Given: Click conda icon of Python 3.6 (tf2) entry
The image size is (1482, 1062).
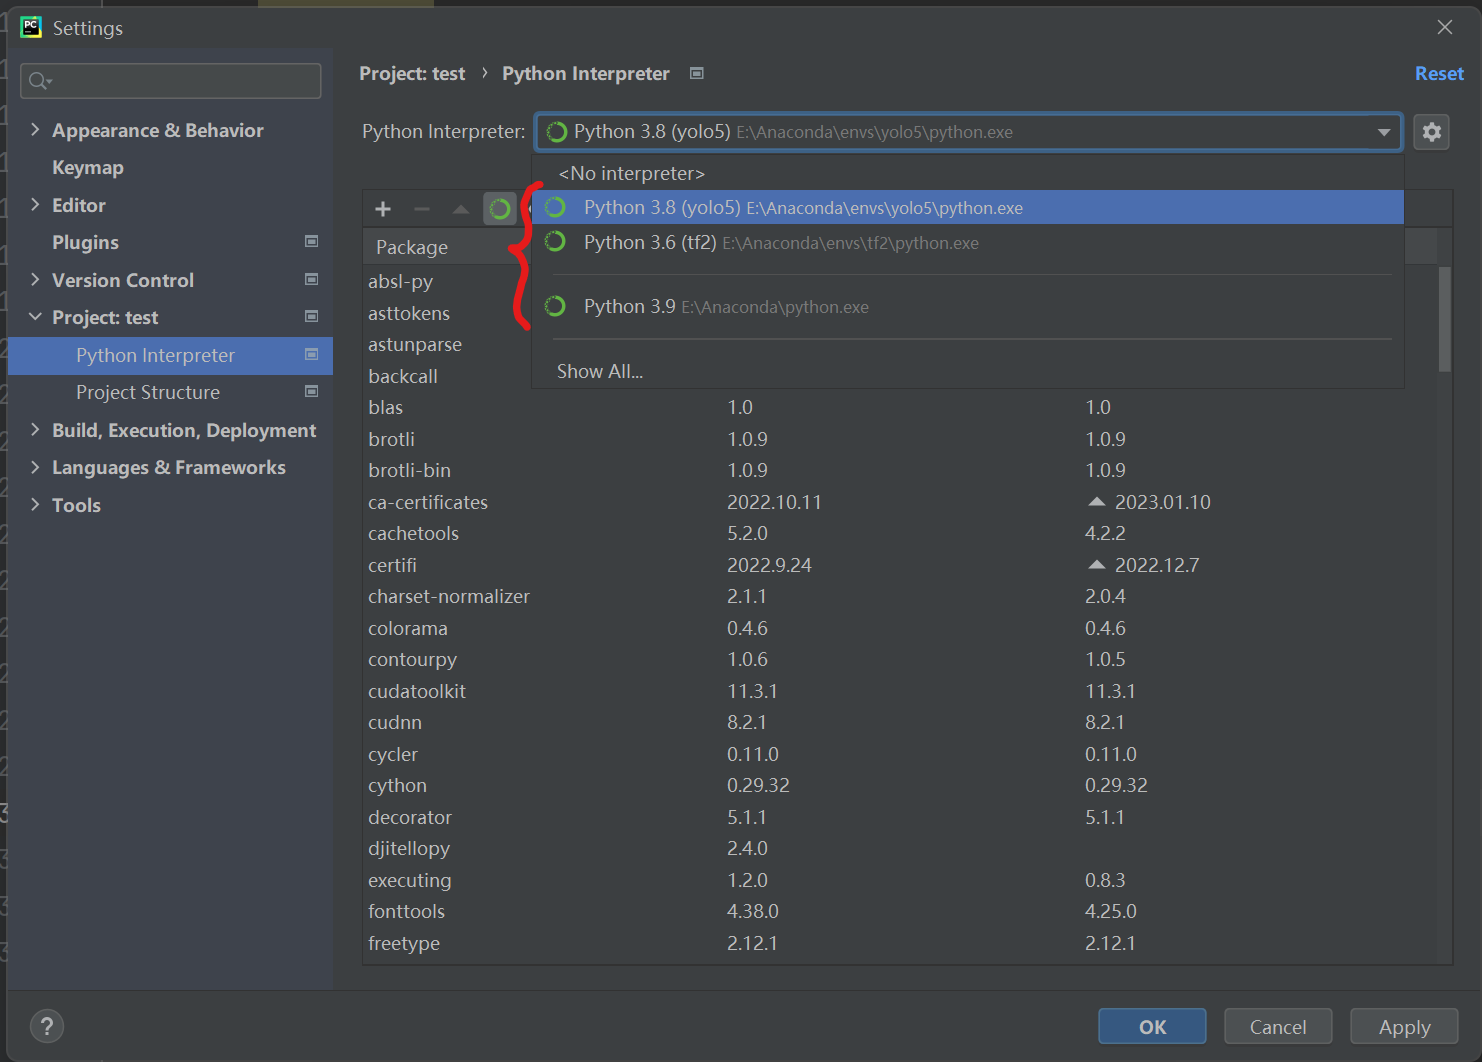Looking at the screenshot, I should click(555, 242).
